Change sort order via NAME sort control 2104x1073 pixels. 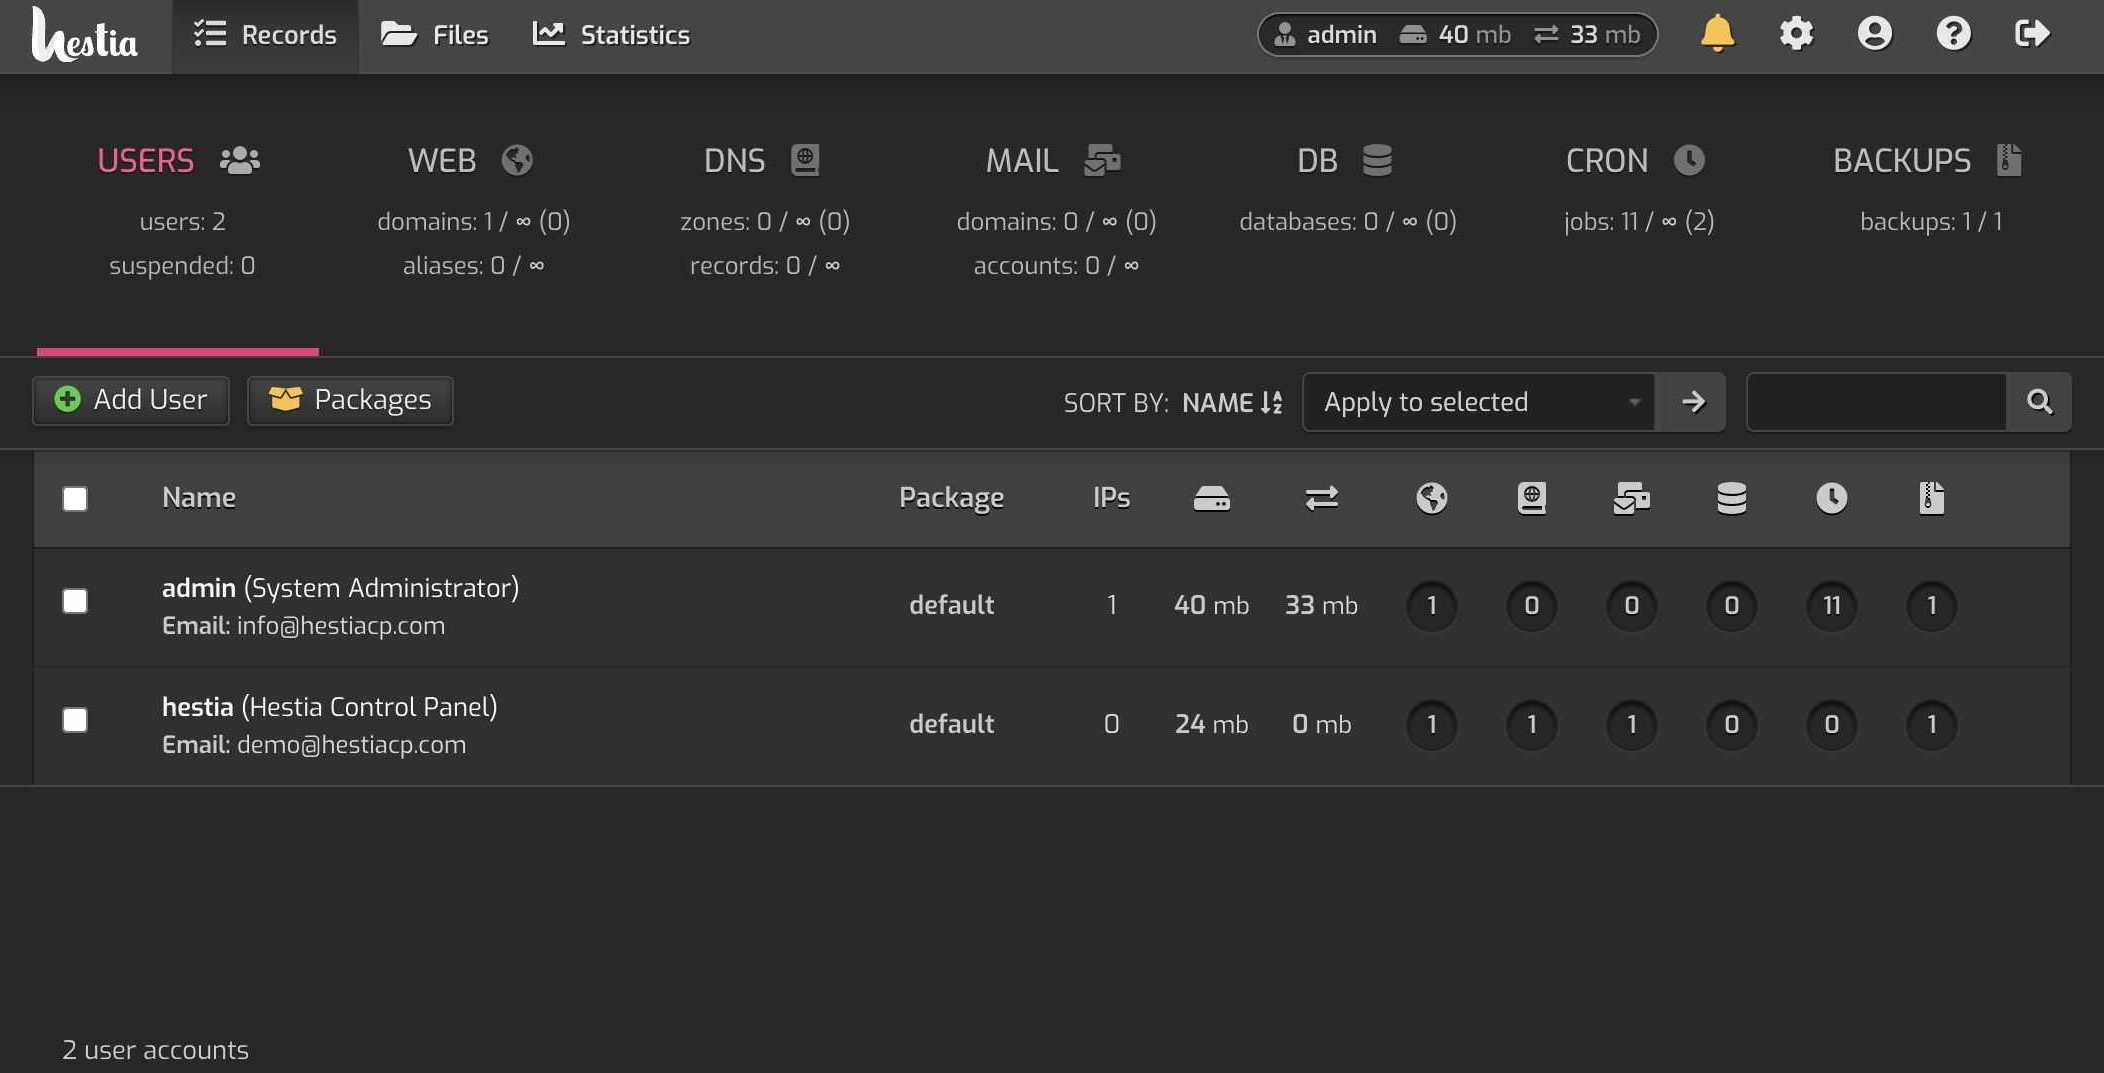(x=1232, y=403)
